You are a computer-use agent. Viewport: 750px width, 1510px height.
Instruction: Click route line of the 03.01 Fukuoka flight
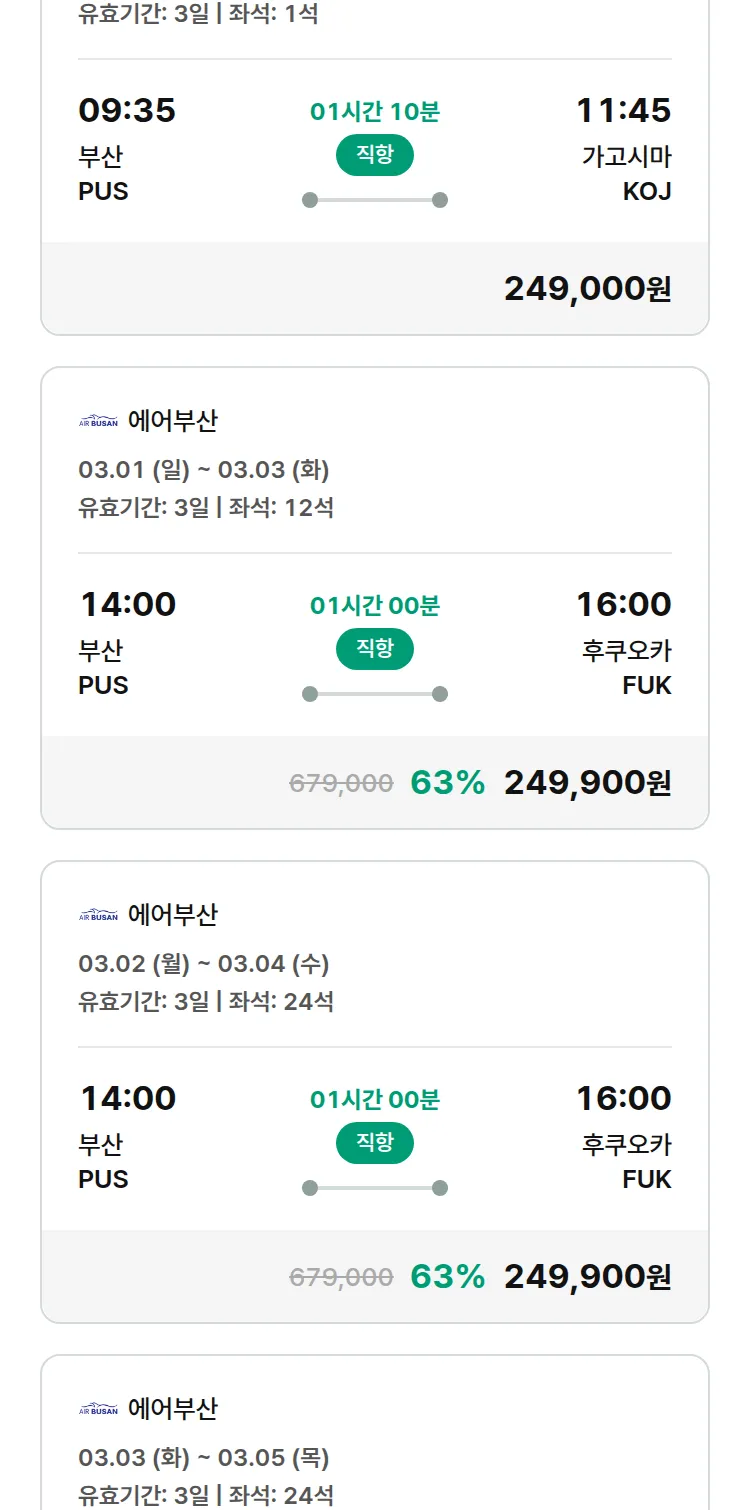coord(375,694)
